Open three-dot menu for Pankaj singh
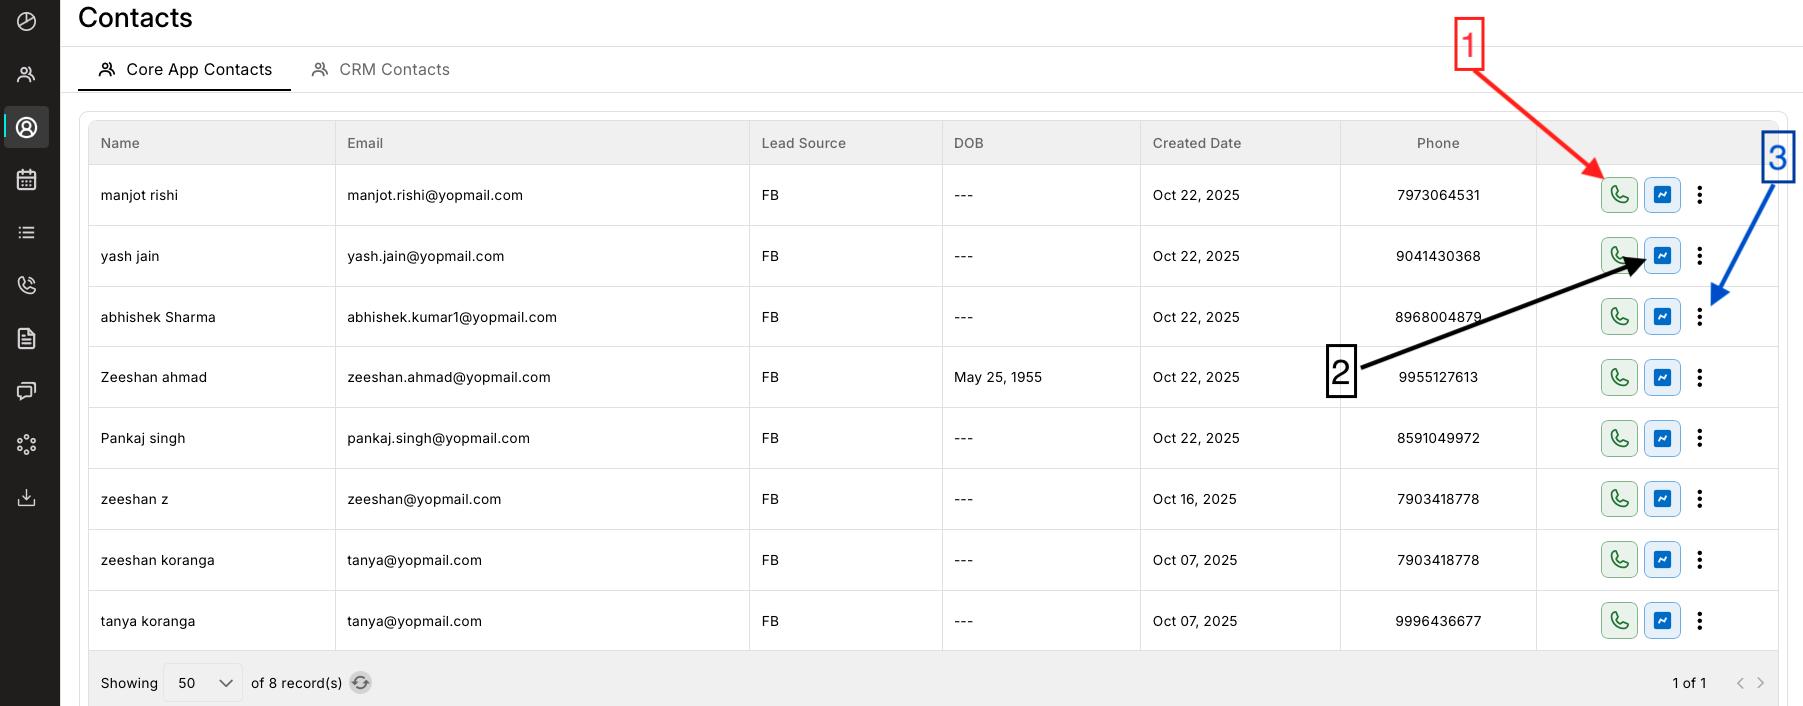 [x=1699, y=438]
